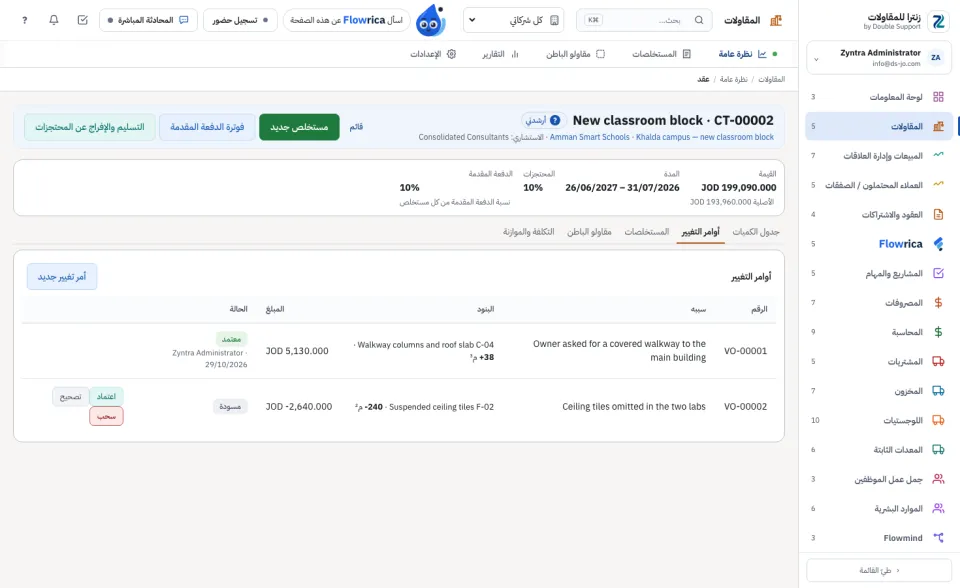Click the help question mark in top bar

(24, 20)
